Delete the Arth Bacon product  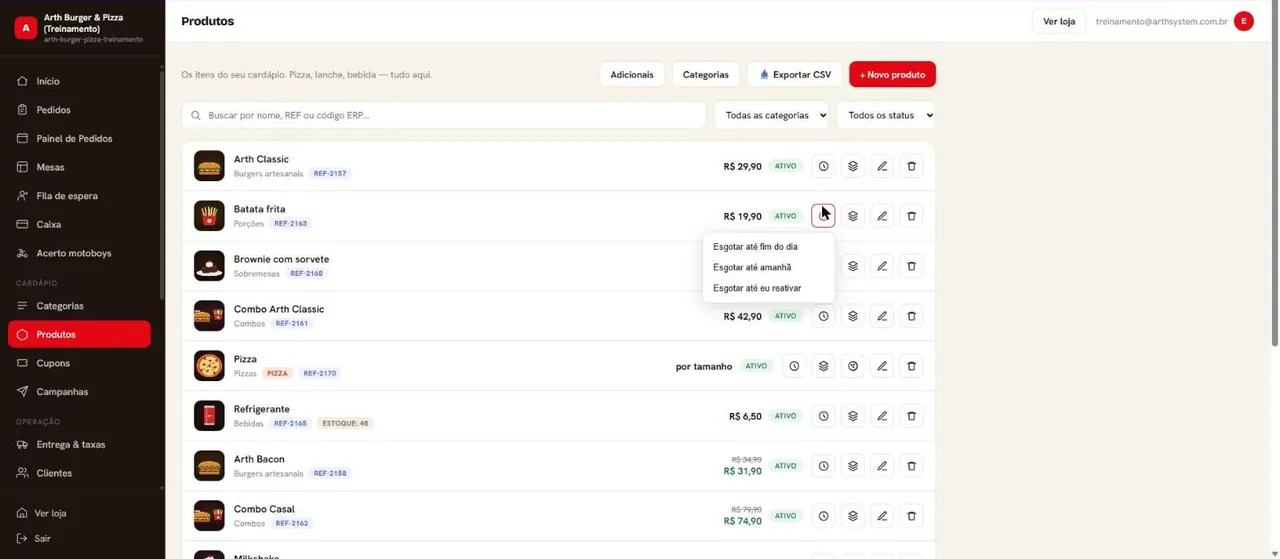pyautogui.click(x=911, y=466)
